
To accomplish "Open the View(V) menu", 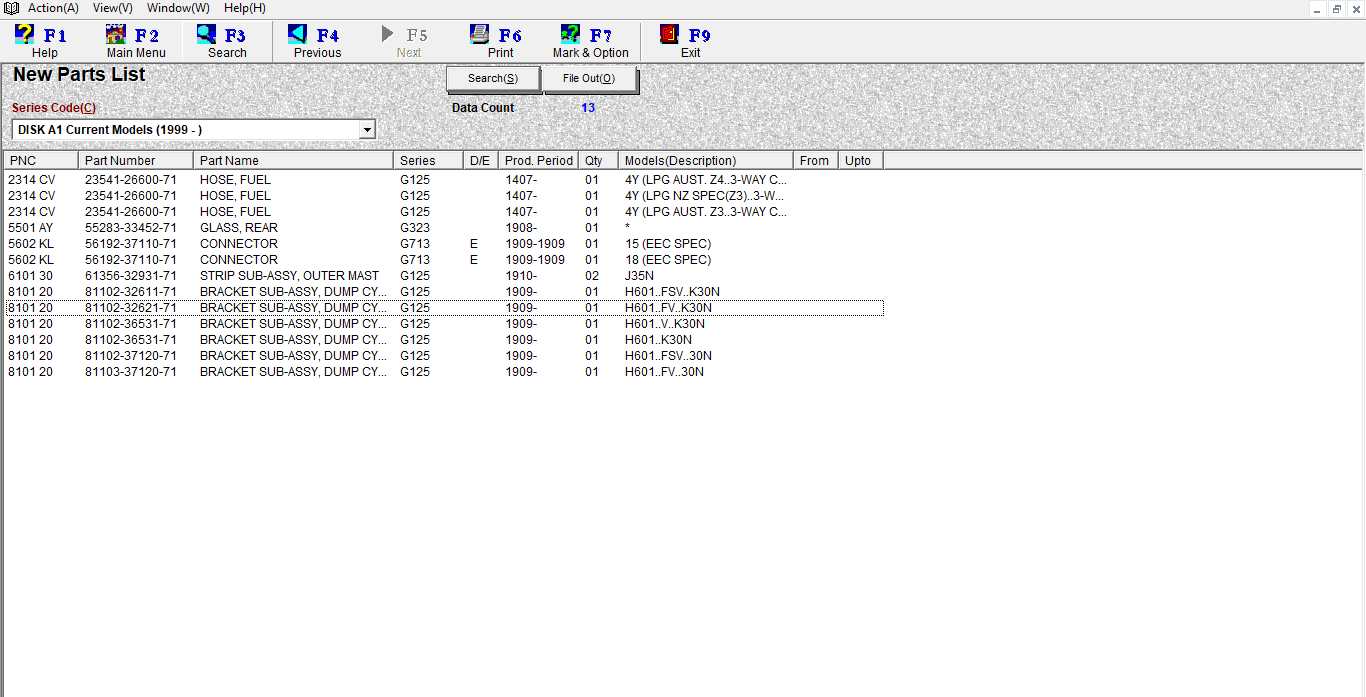I will (112, 8).
